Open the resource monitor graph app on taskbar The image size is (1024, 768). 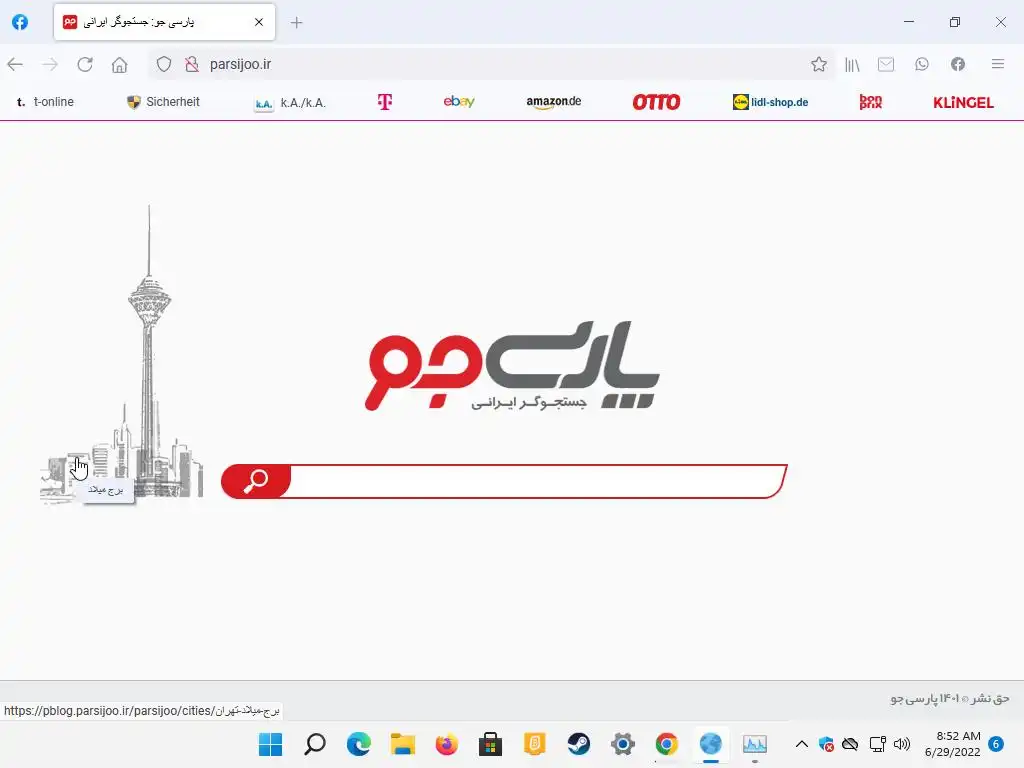pos(755,744)
